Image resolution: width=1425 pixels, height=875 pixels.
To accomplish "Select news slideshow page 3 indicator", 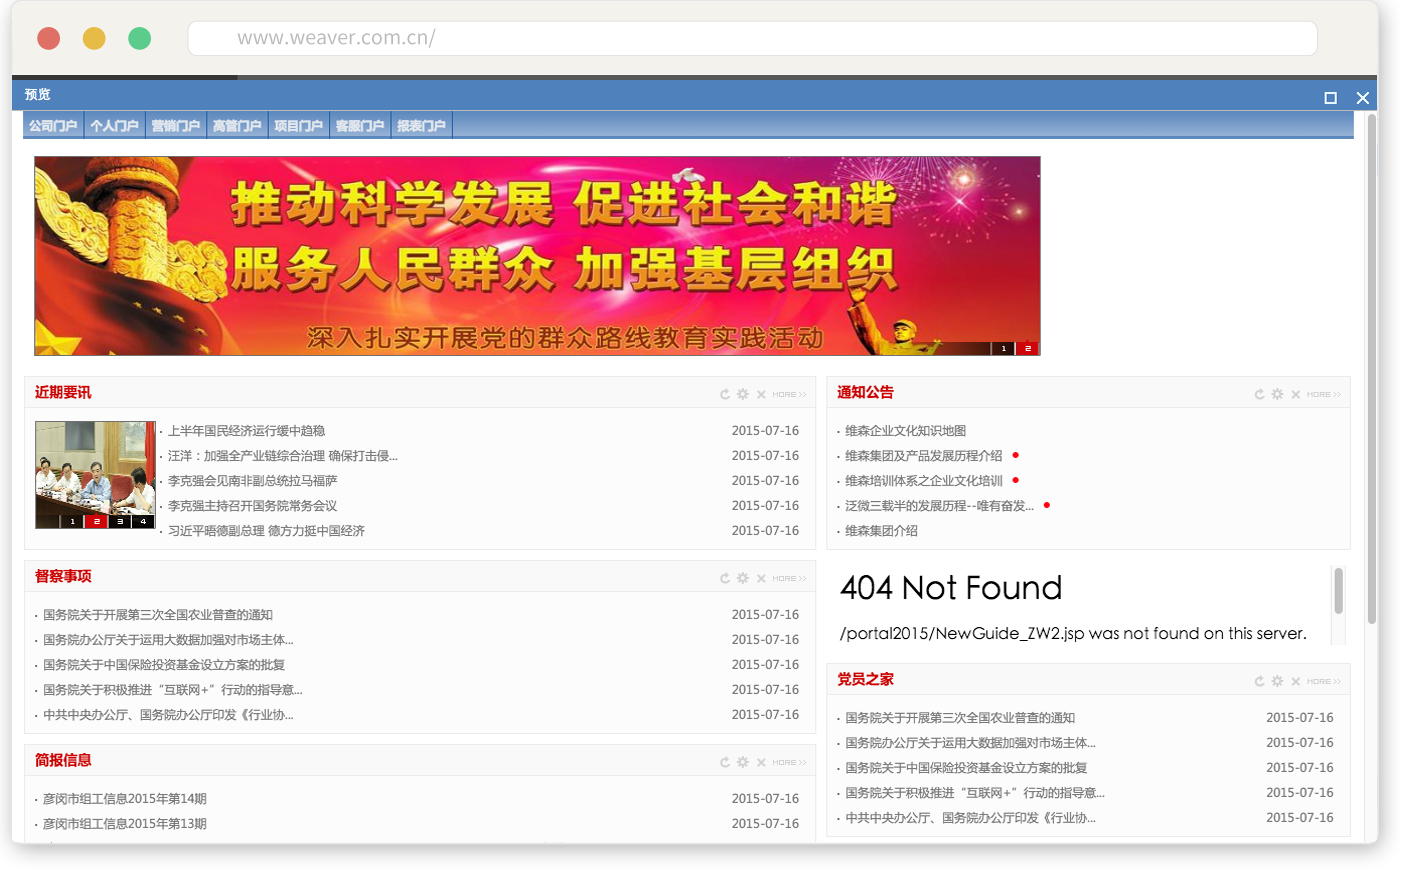I will (x=120, y=522).
